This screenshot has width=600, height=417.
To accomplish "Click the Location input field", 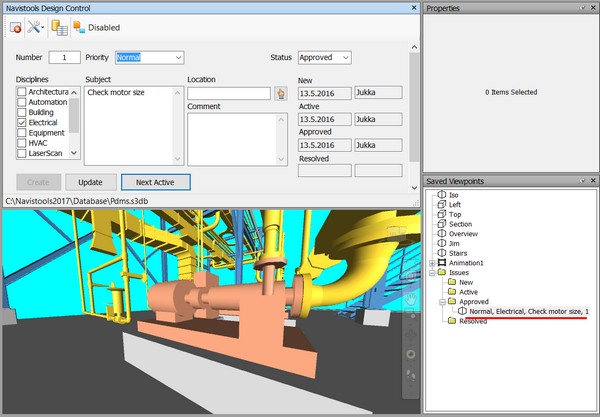I will tap(229, 93).
